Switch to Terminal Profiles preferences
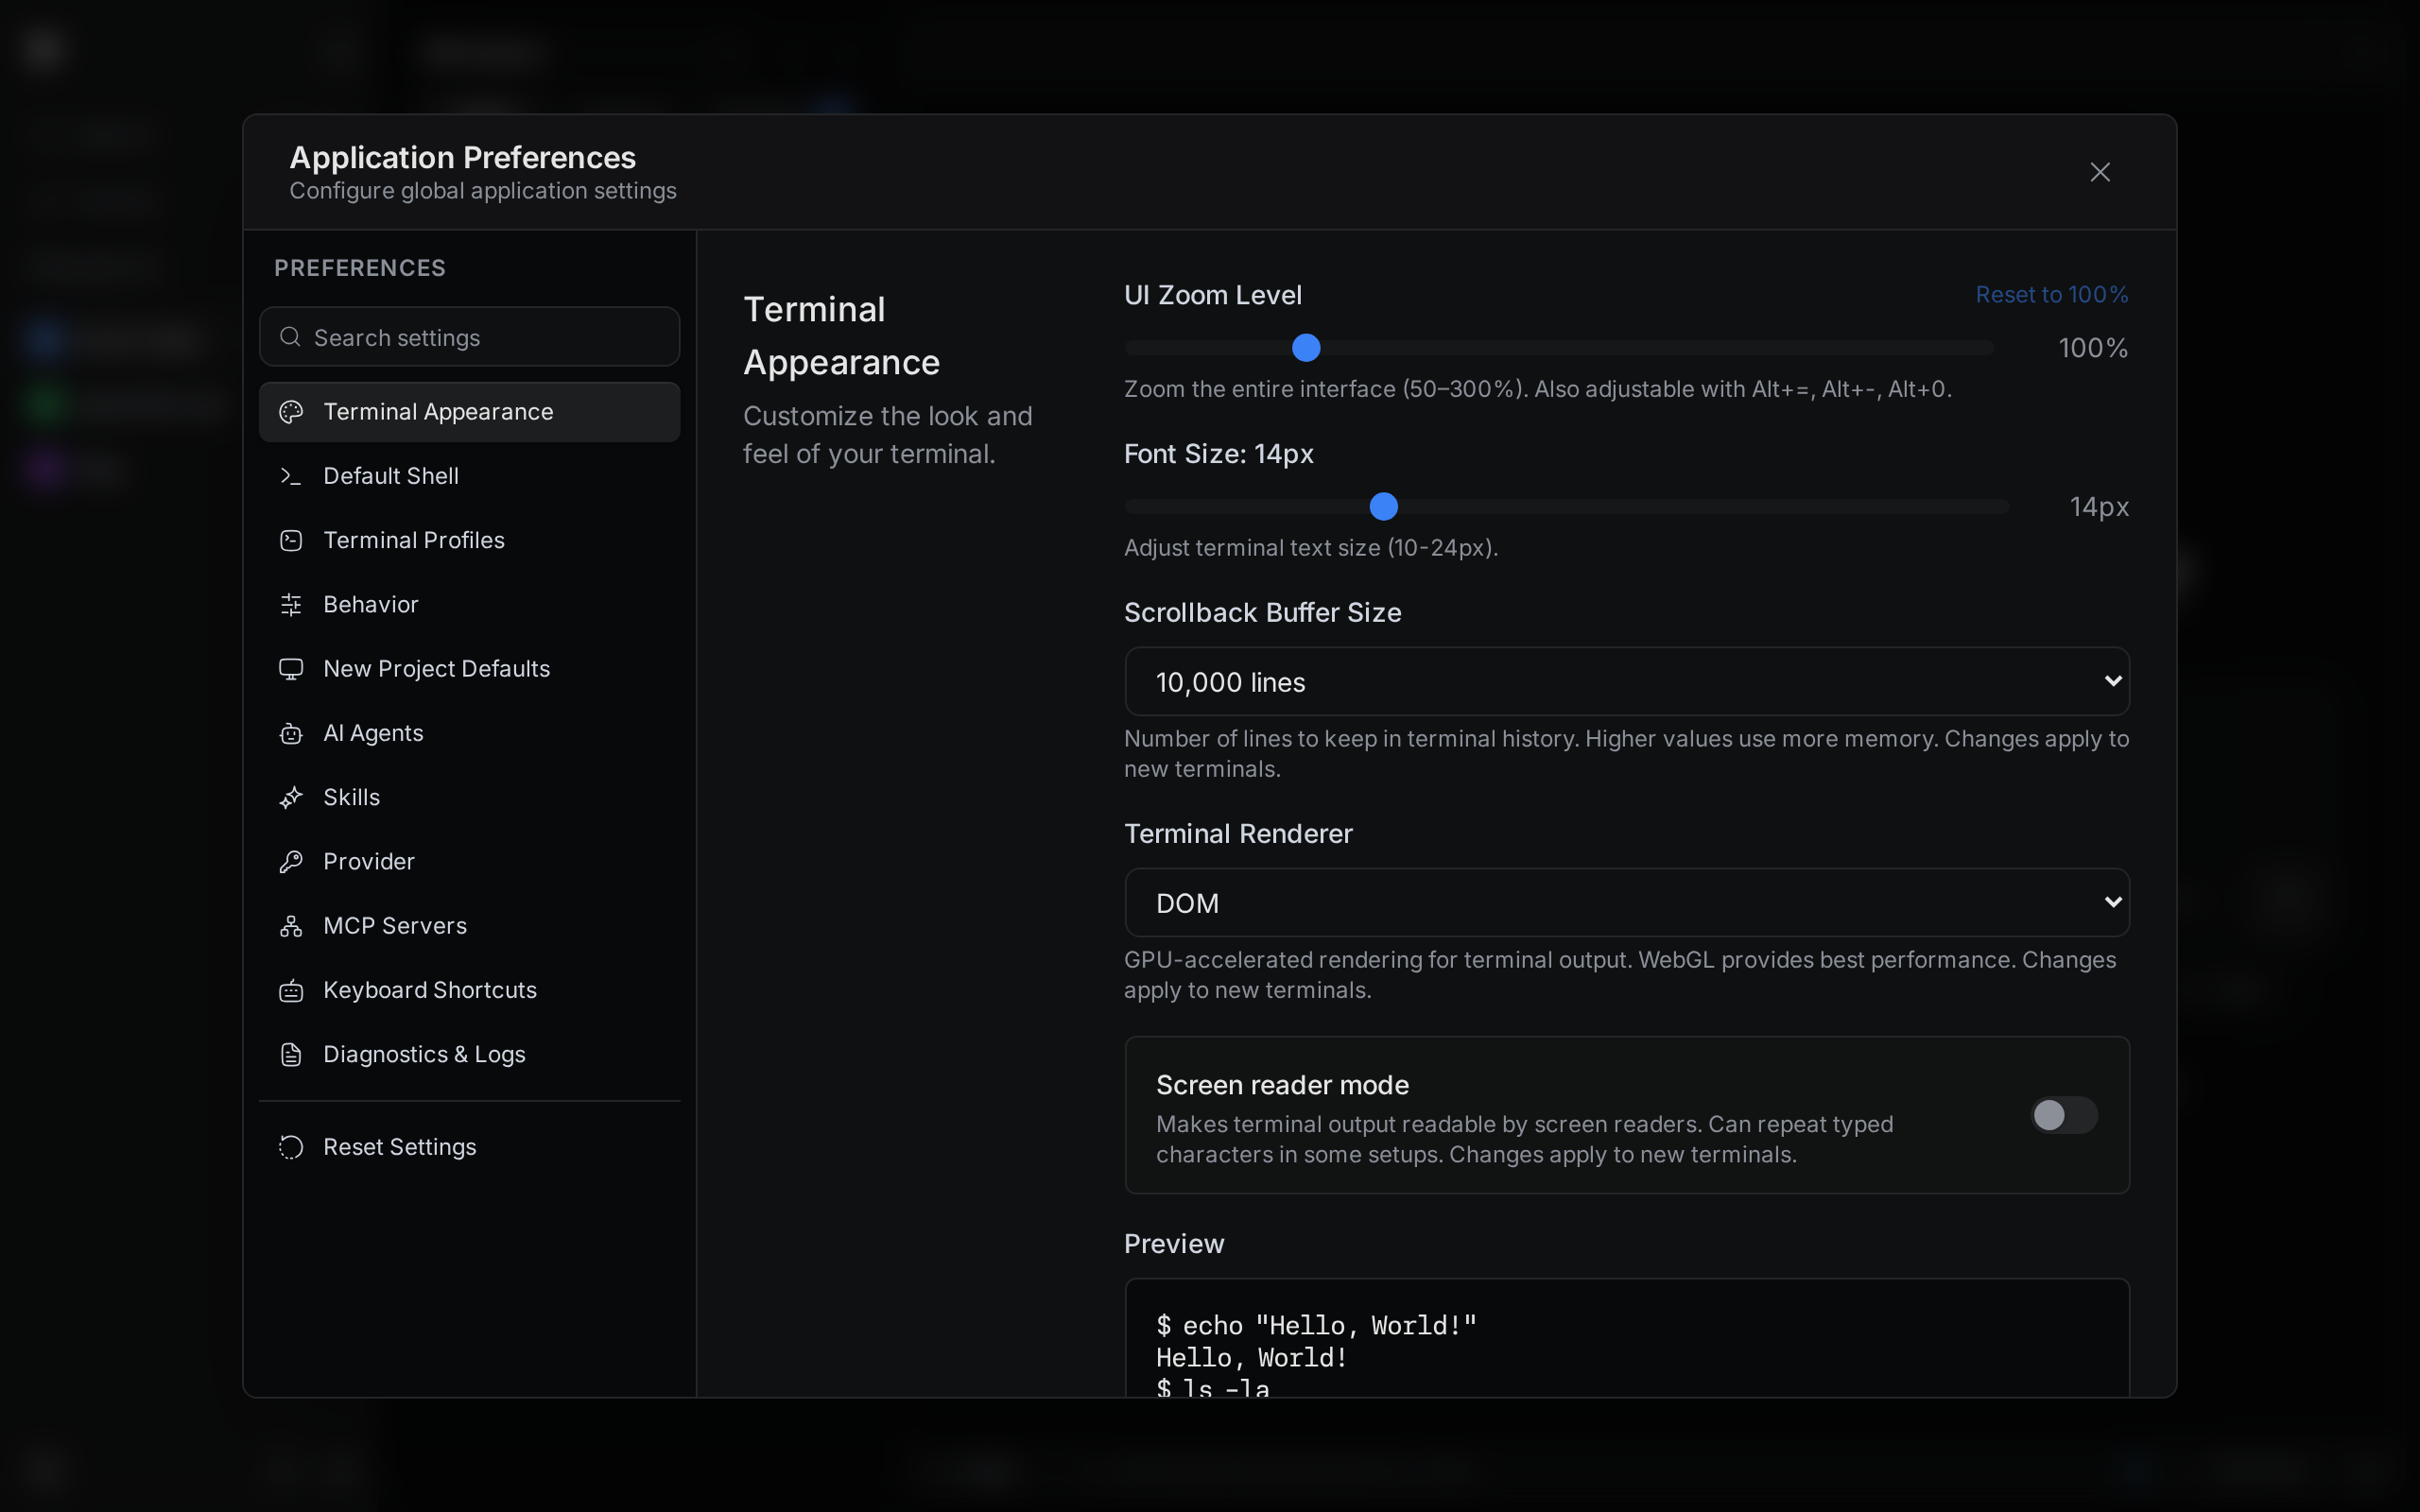Image resolution: width=2420 pixels, height=1512 pixels. tap(469, 540)
